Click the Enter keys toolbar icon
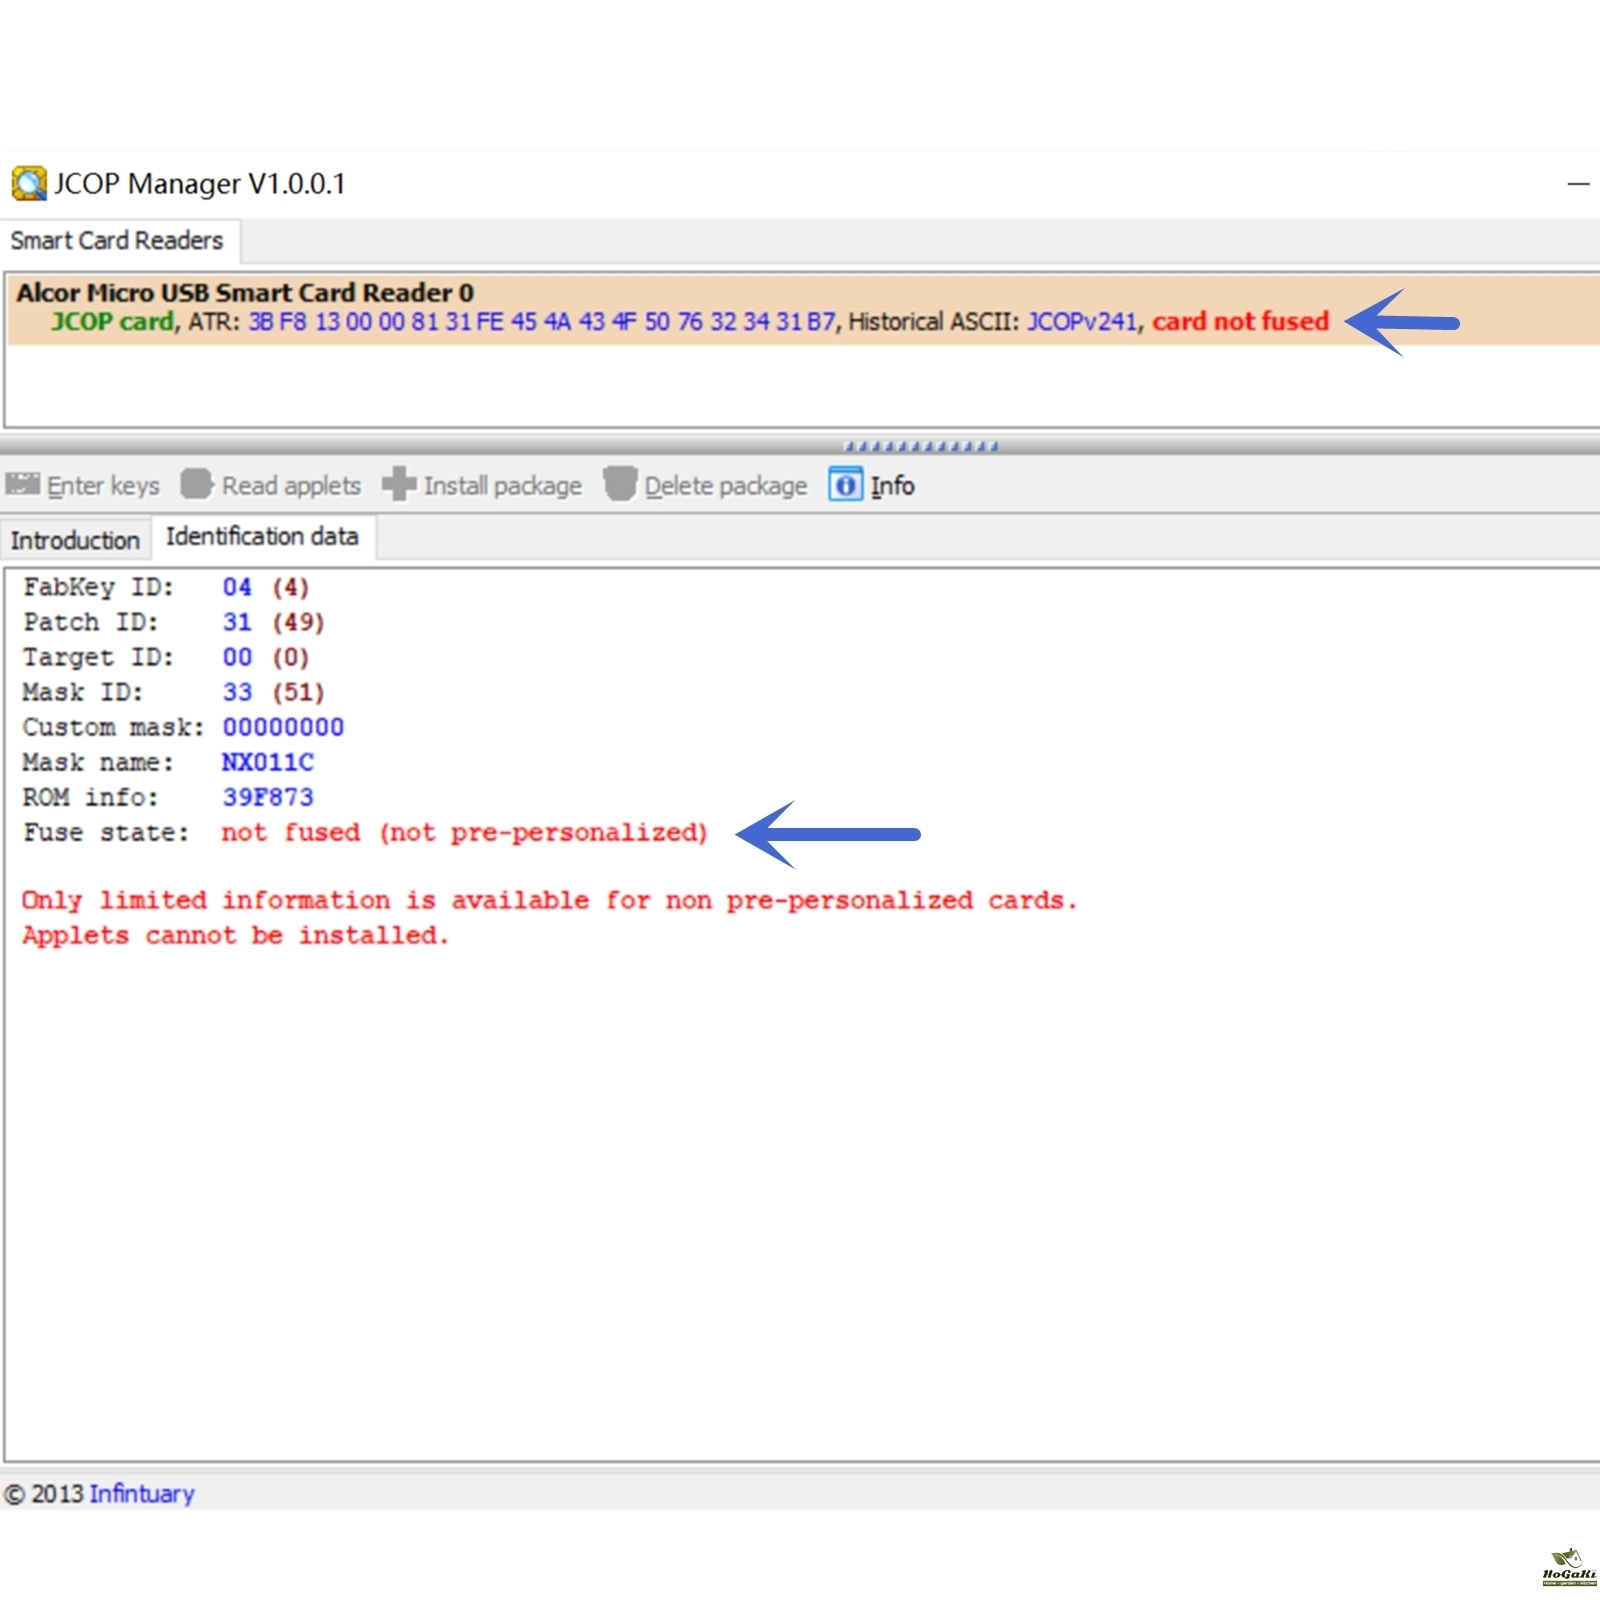Viewport: 1600px width, 1600px height. click(23, 485)
